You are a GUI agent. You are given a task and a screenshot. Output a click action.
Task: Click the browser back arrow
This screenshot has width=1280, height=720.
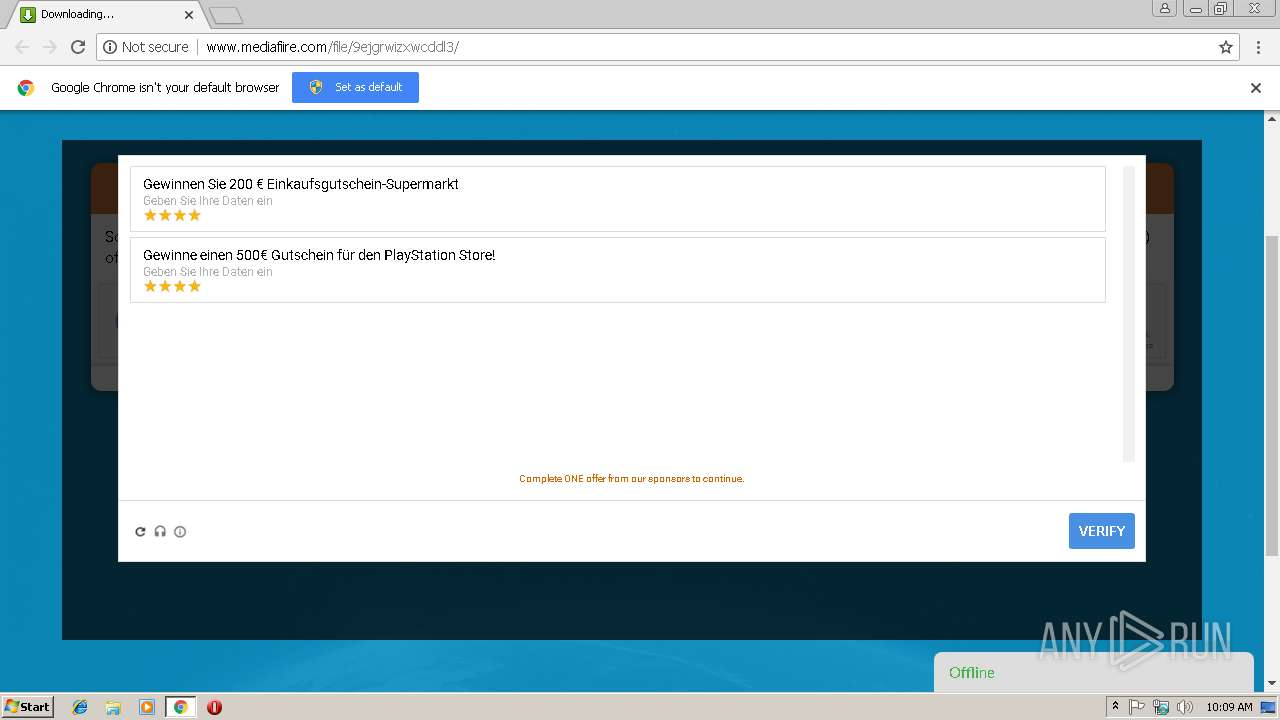[22, 47]
